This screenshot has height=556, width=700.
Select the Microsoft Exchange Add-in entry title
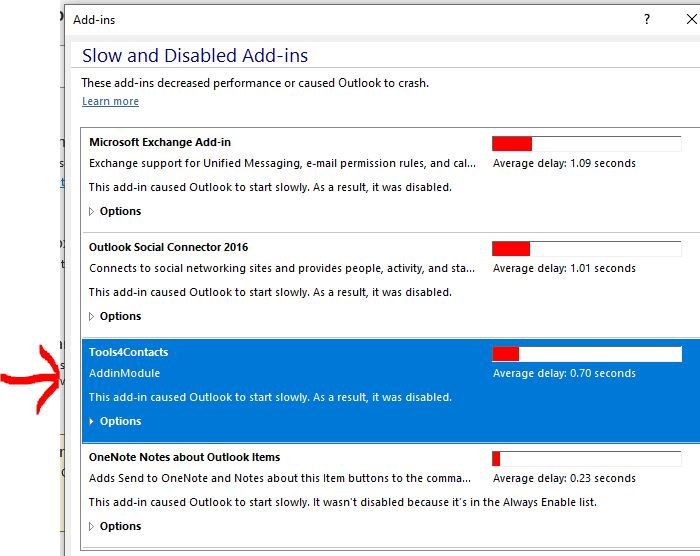[x=160, y=142]
